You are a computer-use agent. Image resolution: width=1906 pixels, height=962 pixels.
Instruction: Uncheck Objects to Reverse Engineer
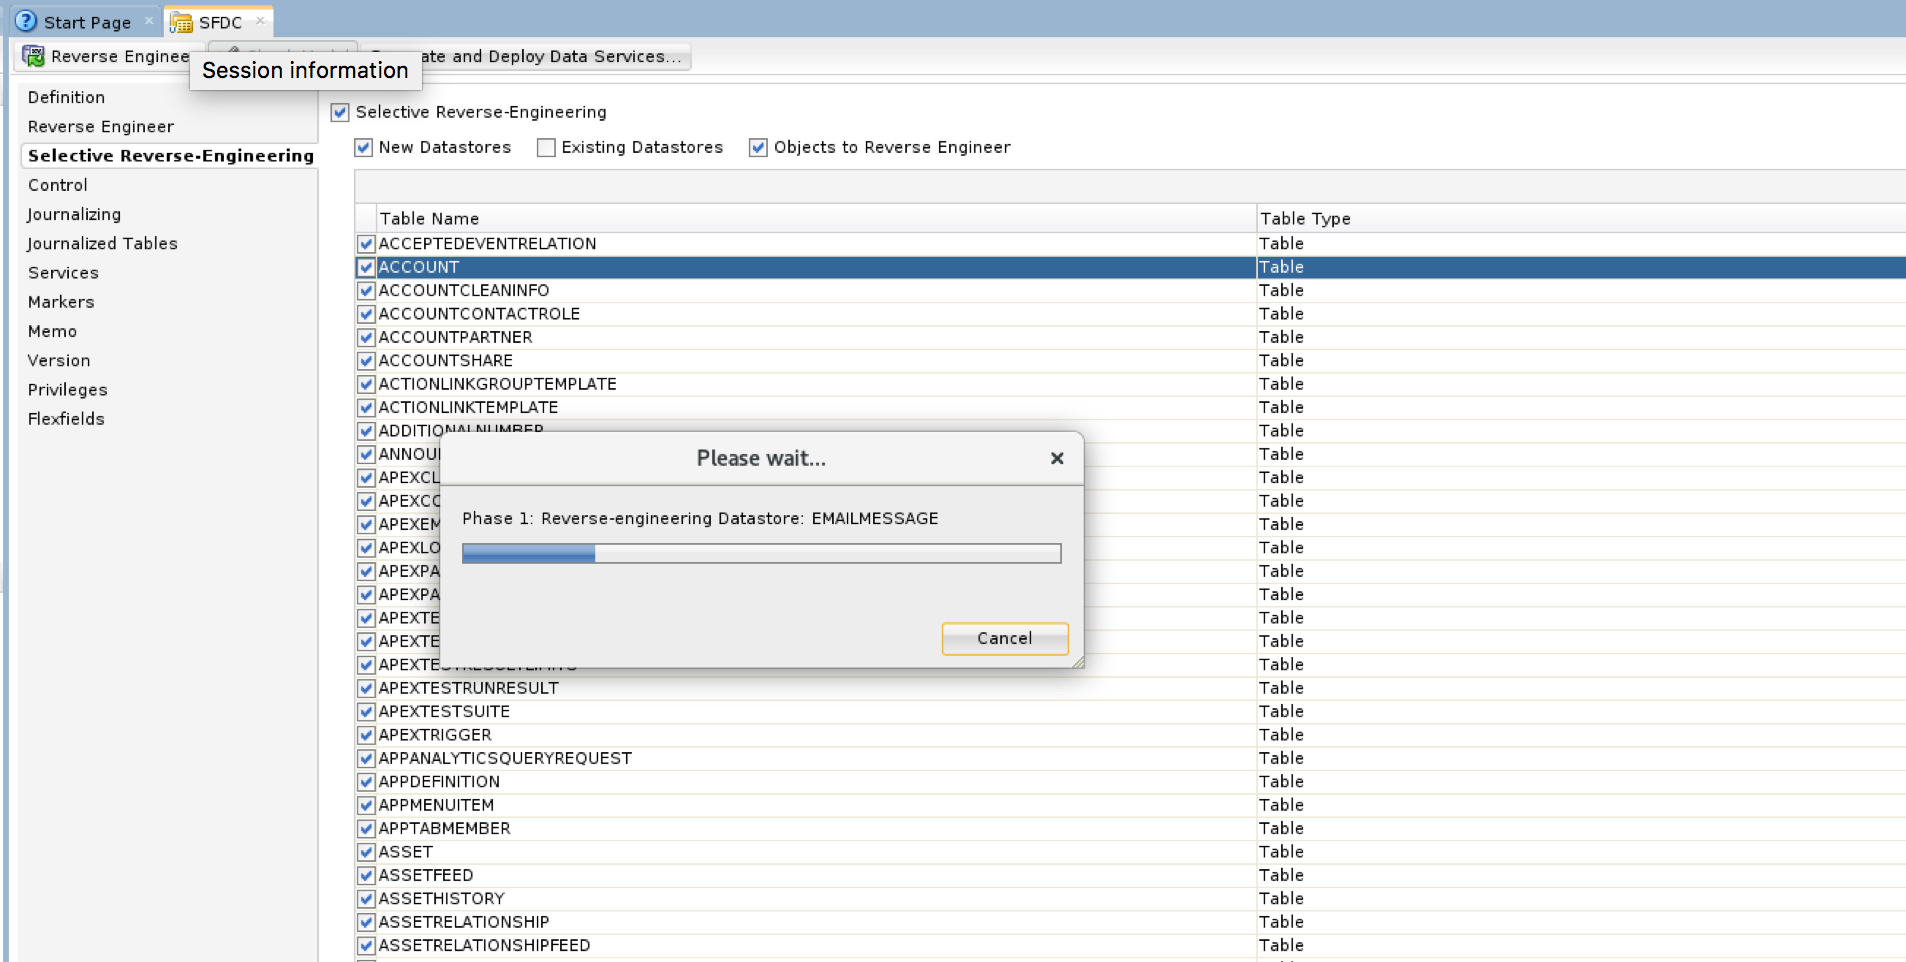(x=758, y=147)
